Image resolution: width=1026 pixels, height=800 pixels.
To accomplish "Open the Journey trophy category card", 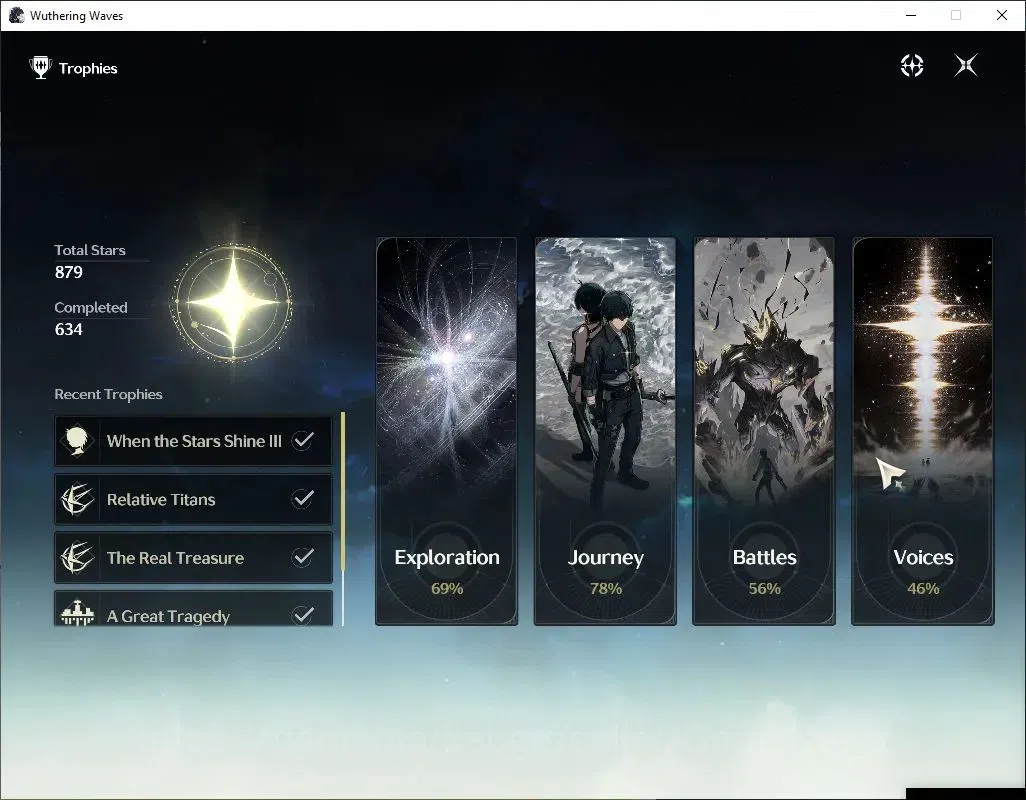I will point(605,431).
